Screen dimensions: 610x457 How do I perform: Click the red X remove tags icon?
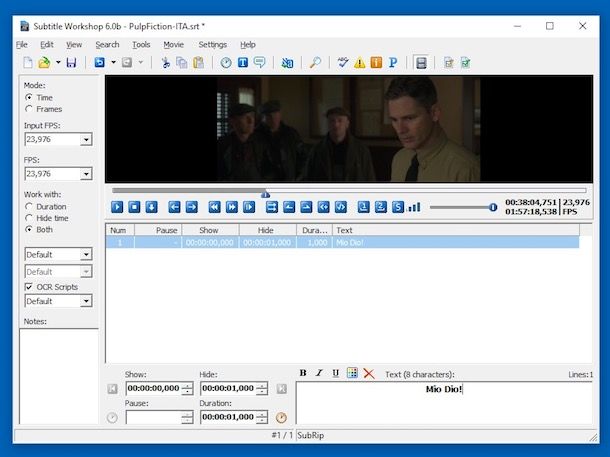[x=369, y=374]
